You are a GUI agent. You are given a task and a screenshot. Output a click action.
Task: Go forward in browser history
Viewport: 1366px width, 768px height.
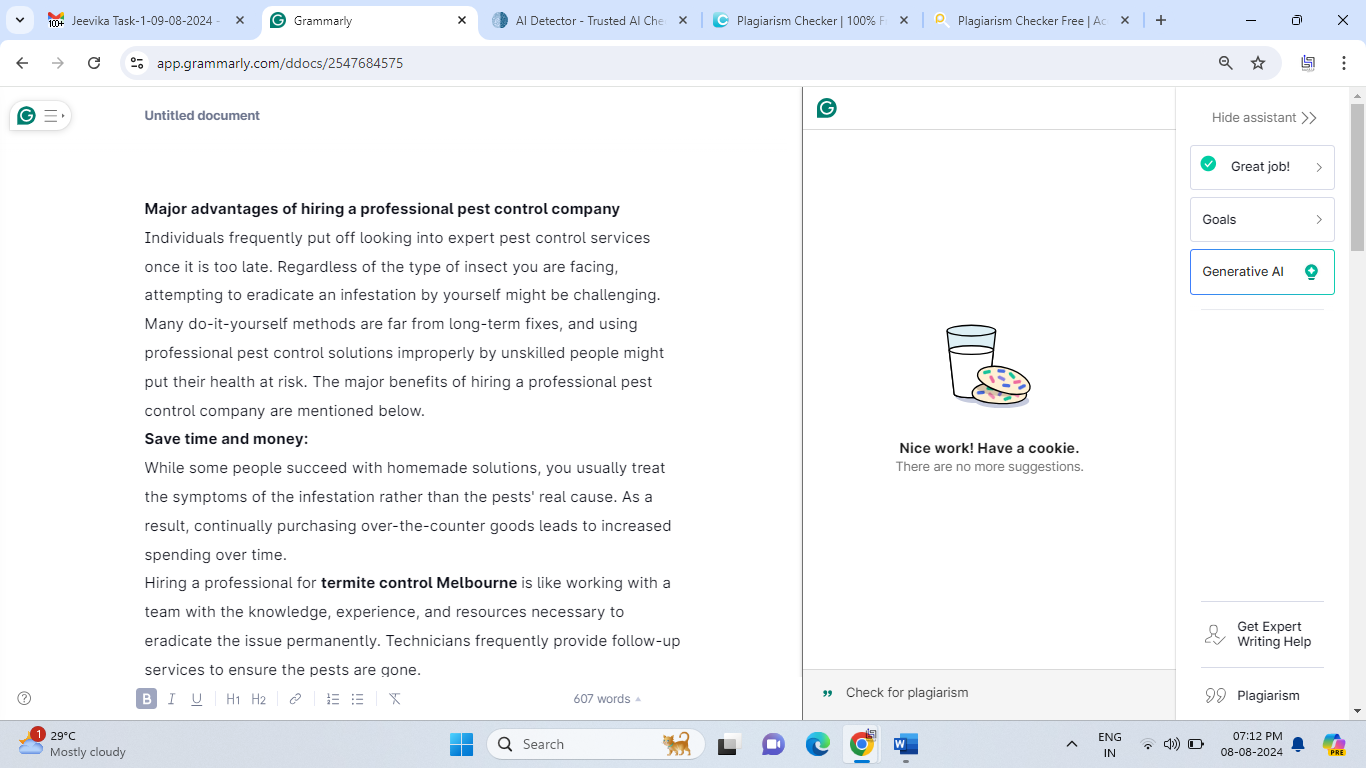(x=58, y=63)
